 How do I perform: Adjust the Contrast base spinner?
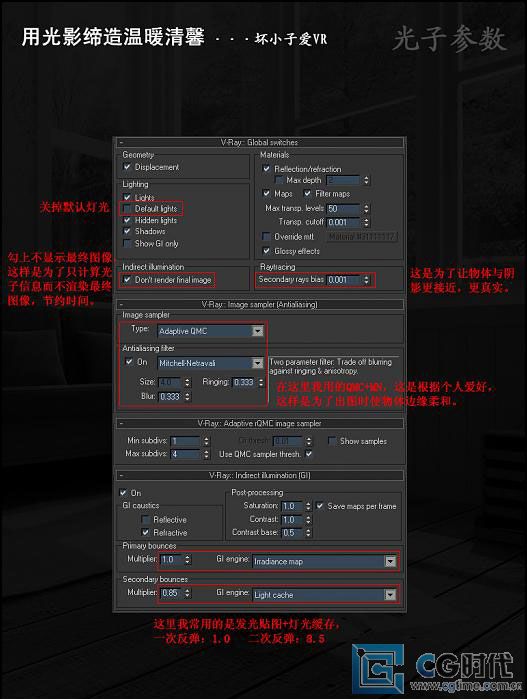point(309,533)
